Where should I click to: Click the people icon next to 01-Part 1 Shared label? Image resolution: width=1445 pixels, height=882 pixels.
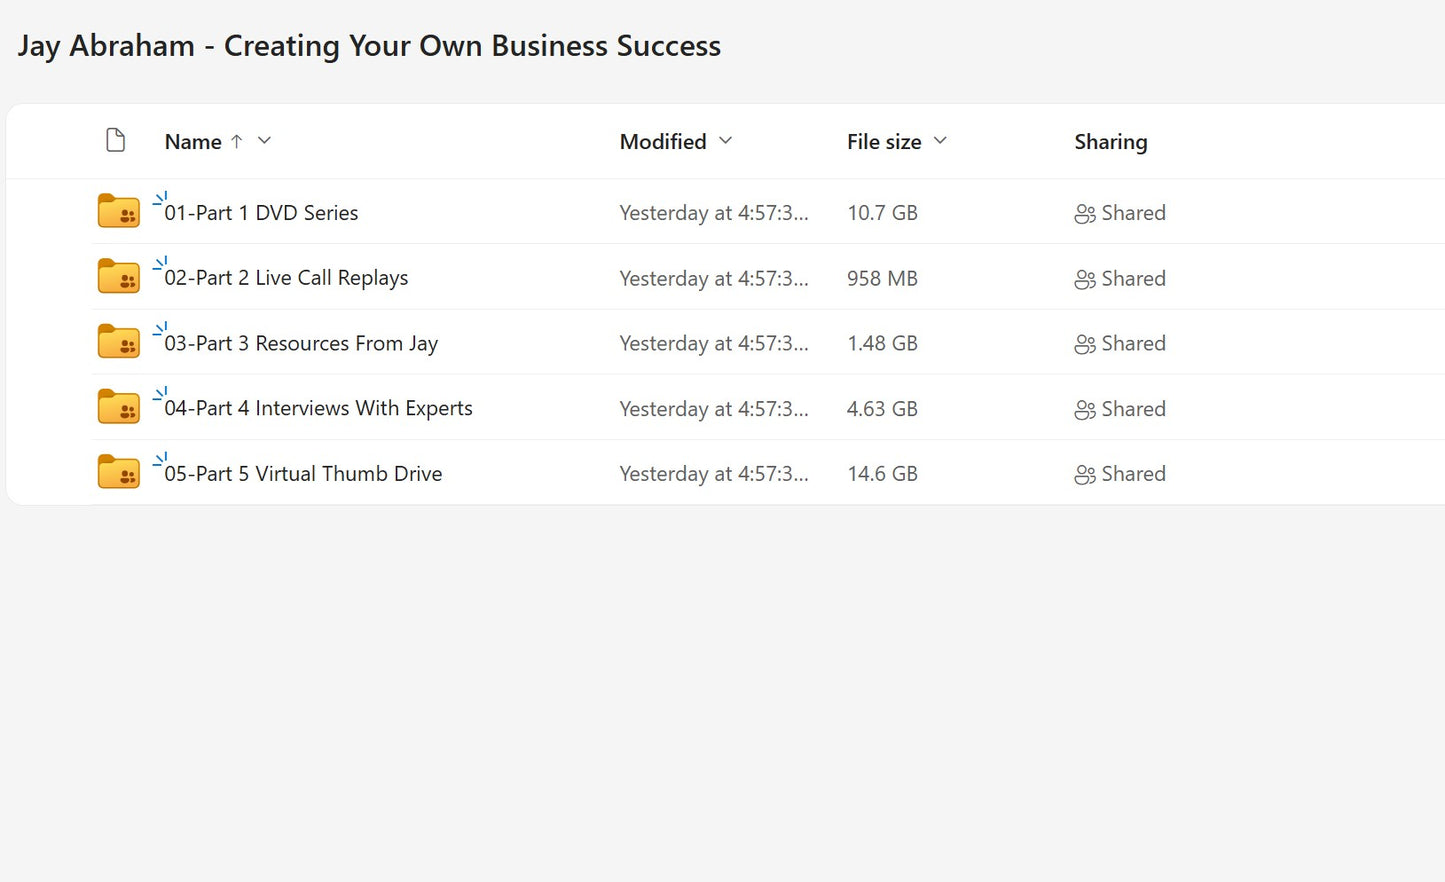click(1085, 213)
